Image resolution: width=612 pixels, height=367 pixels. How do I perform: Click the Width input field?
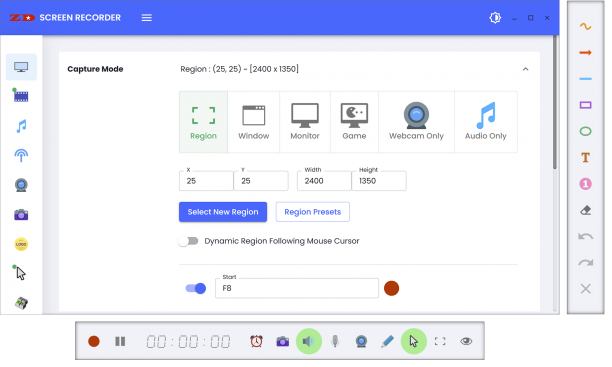tap(324, 181)
